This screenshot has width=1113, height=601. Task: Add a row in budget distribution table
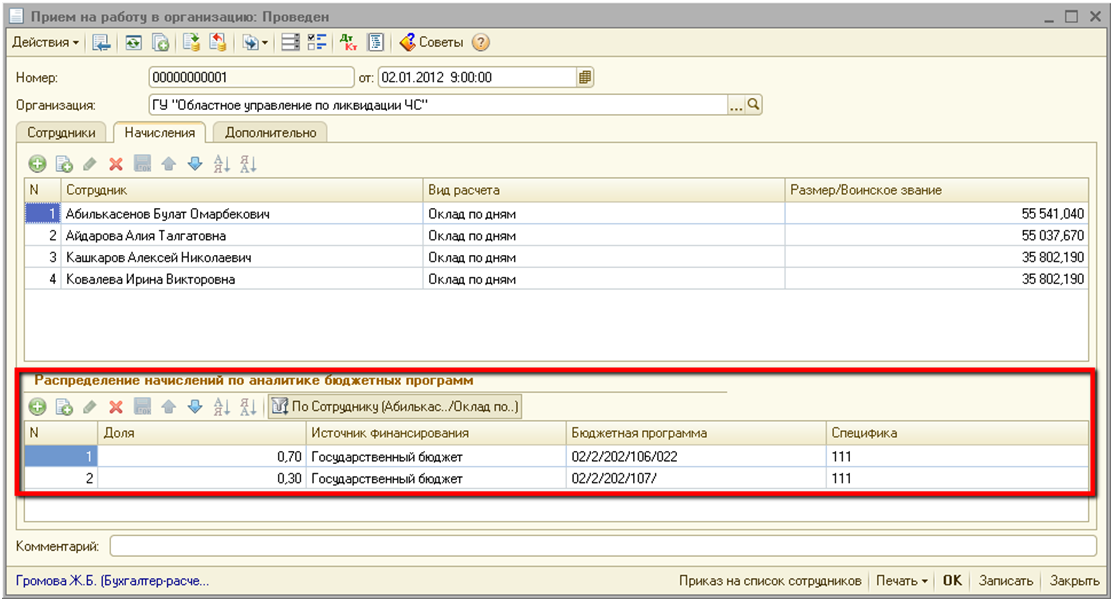(37, 406)
